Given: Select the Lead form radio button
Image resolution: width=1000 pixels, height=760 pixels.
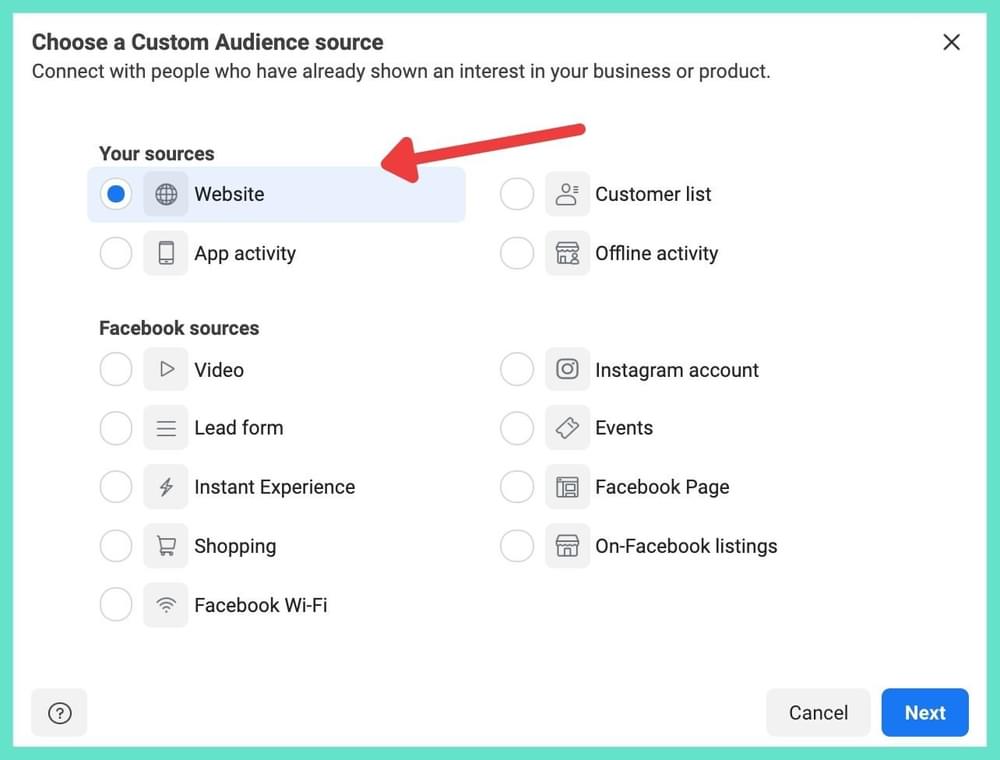Looking at the screenshot, I should coord(116,428).
